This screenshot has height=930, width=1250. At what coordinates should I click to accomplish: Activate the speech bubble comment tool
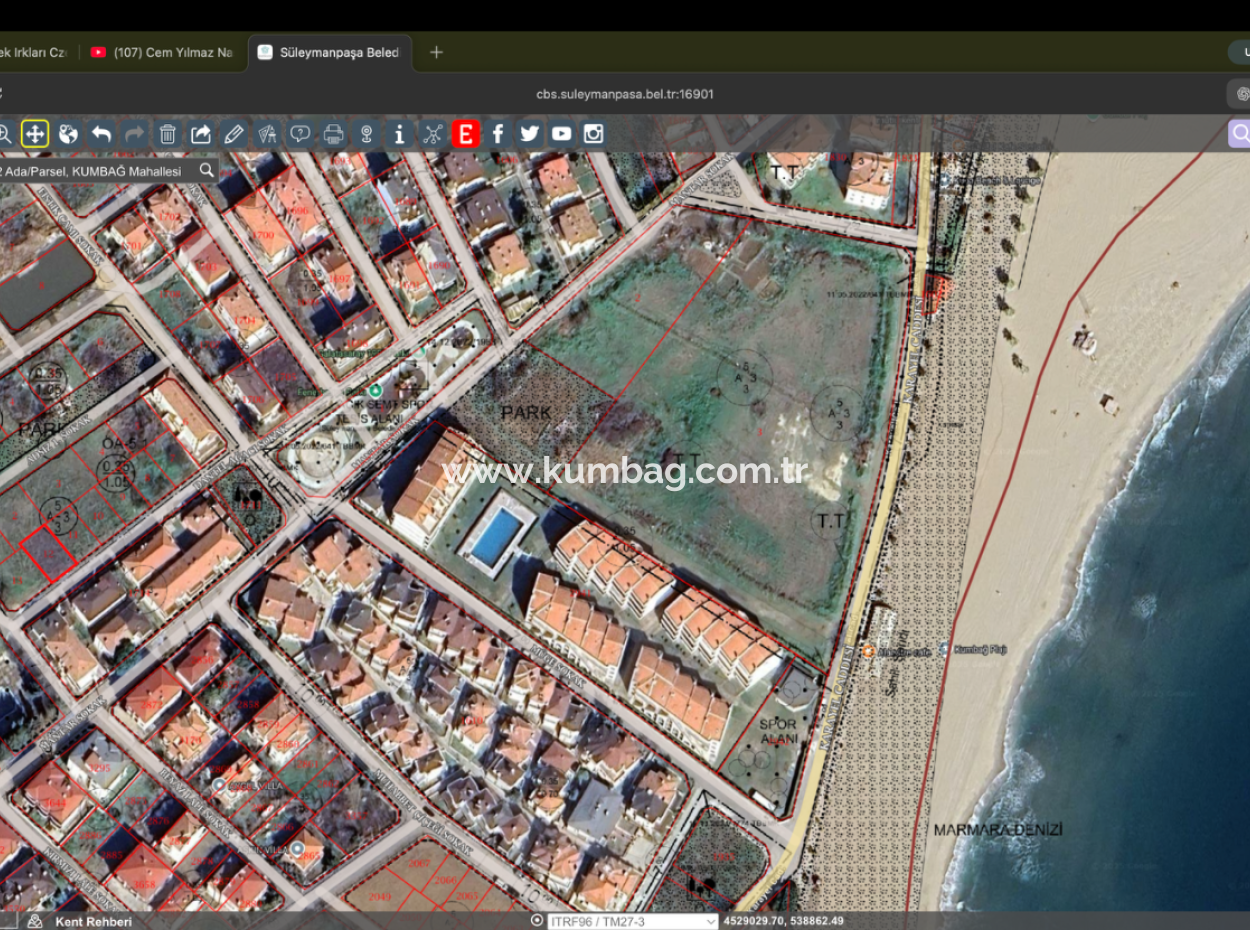tap(299, 133)
